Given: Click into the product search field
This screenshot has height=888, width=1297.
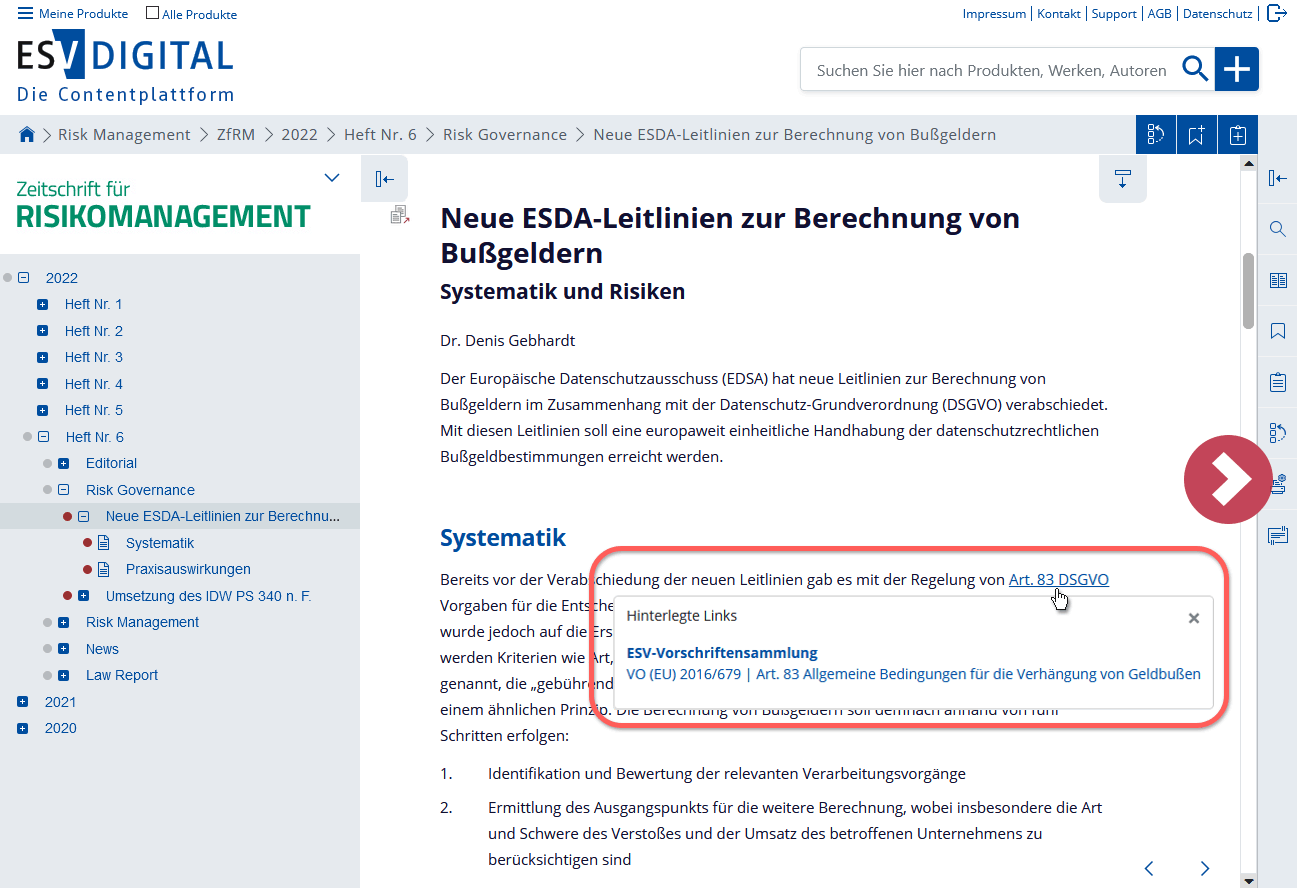Looking at the screenshot, I should coord(990,70).
